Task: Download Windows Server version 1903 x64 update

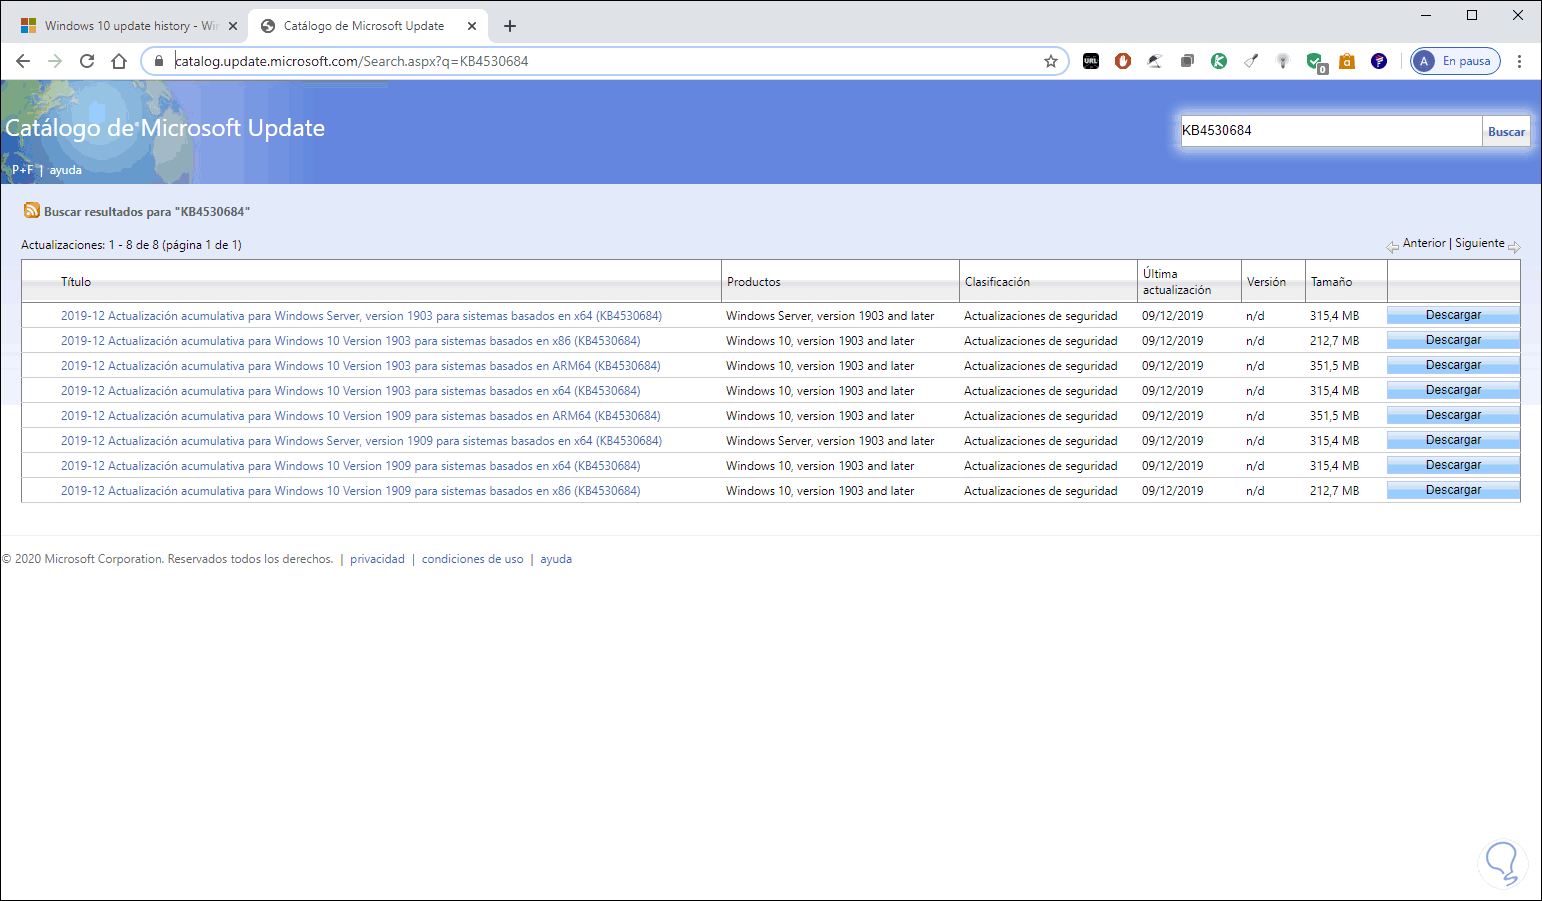Action: (x=1453, y=315)
